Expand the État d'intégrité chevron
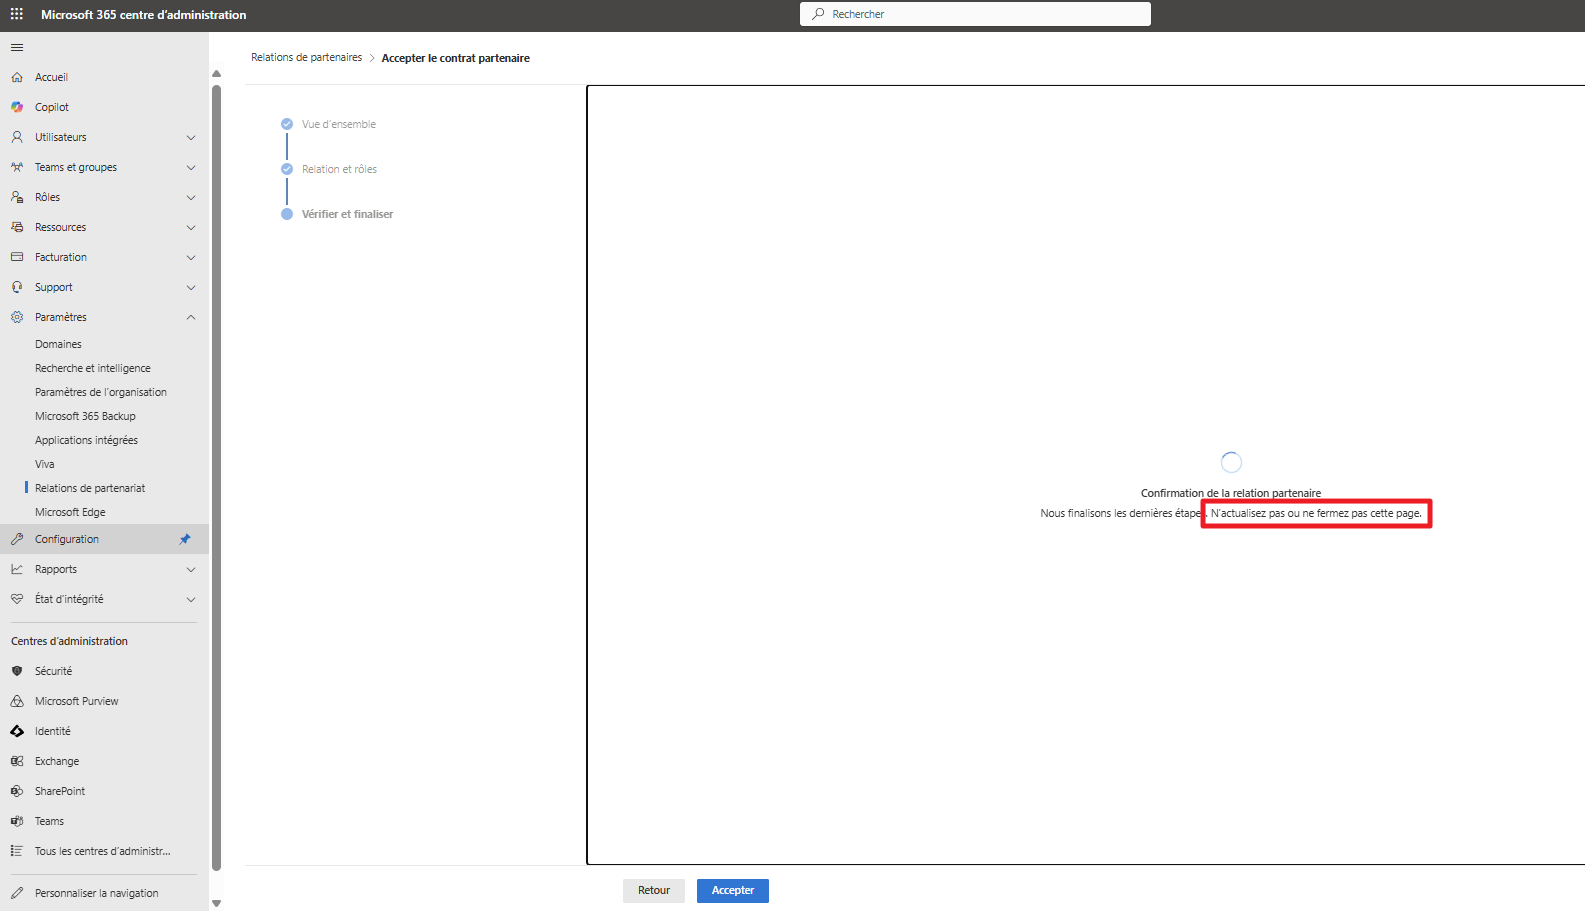Screen dimensions: 1585x911 191,599
